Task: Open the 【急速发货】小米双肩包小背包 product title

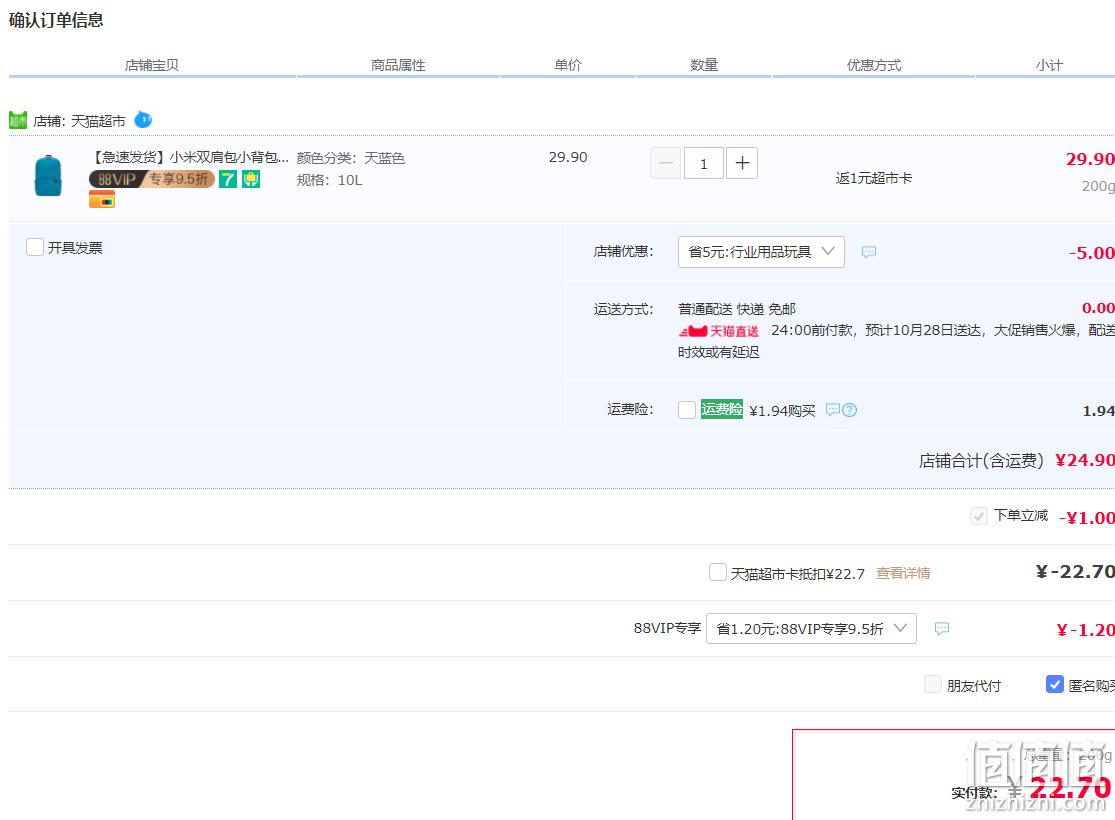Action: coord(189,157)
